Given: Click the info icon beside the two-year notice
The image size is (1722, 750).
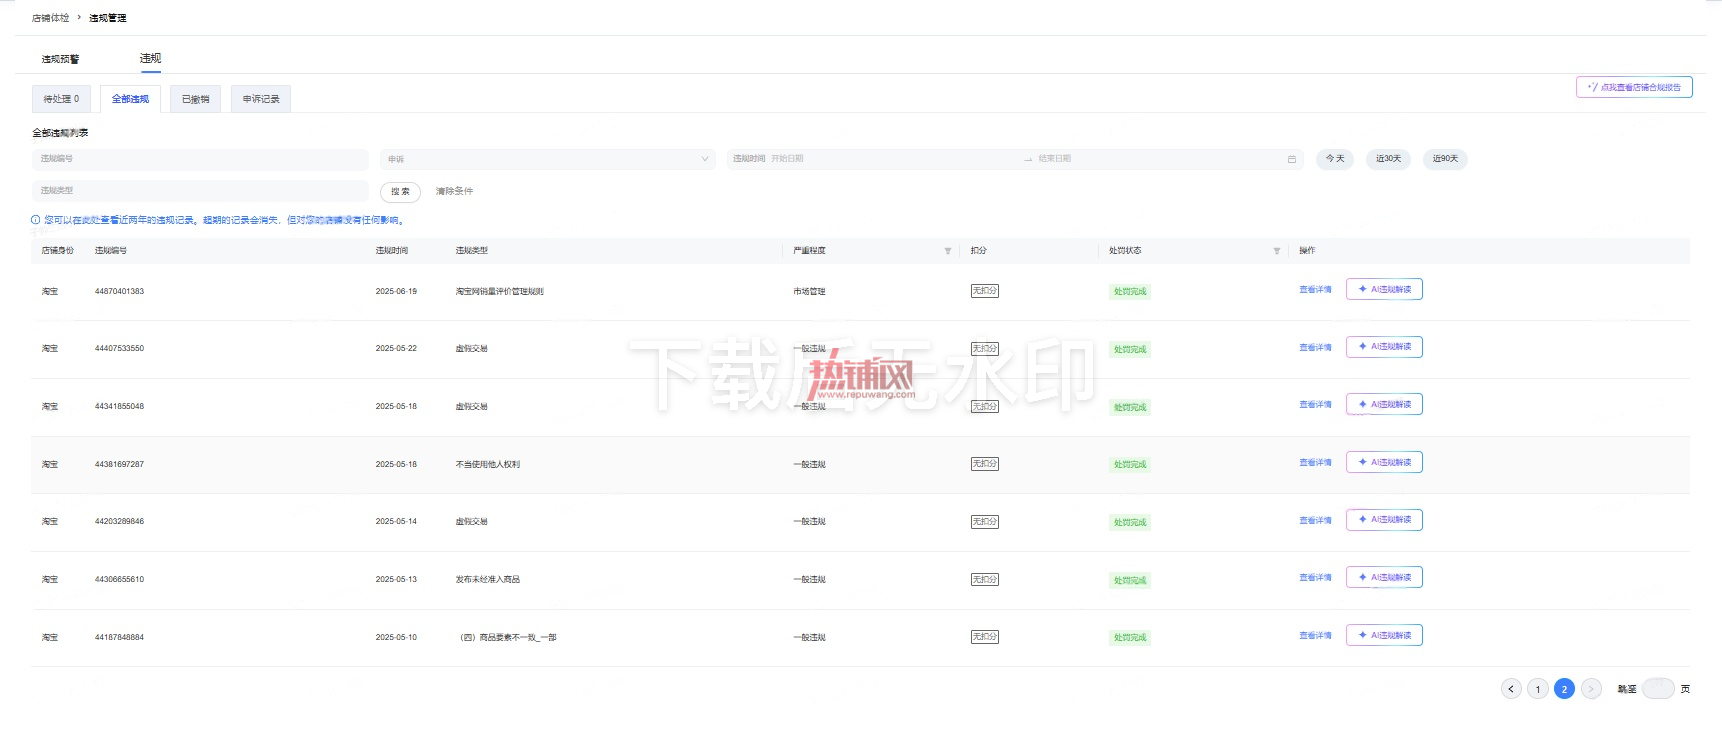Looking at the screenshot, I should [36, 220].
